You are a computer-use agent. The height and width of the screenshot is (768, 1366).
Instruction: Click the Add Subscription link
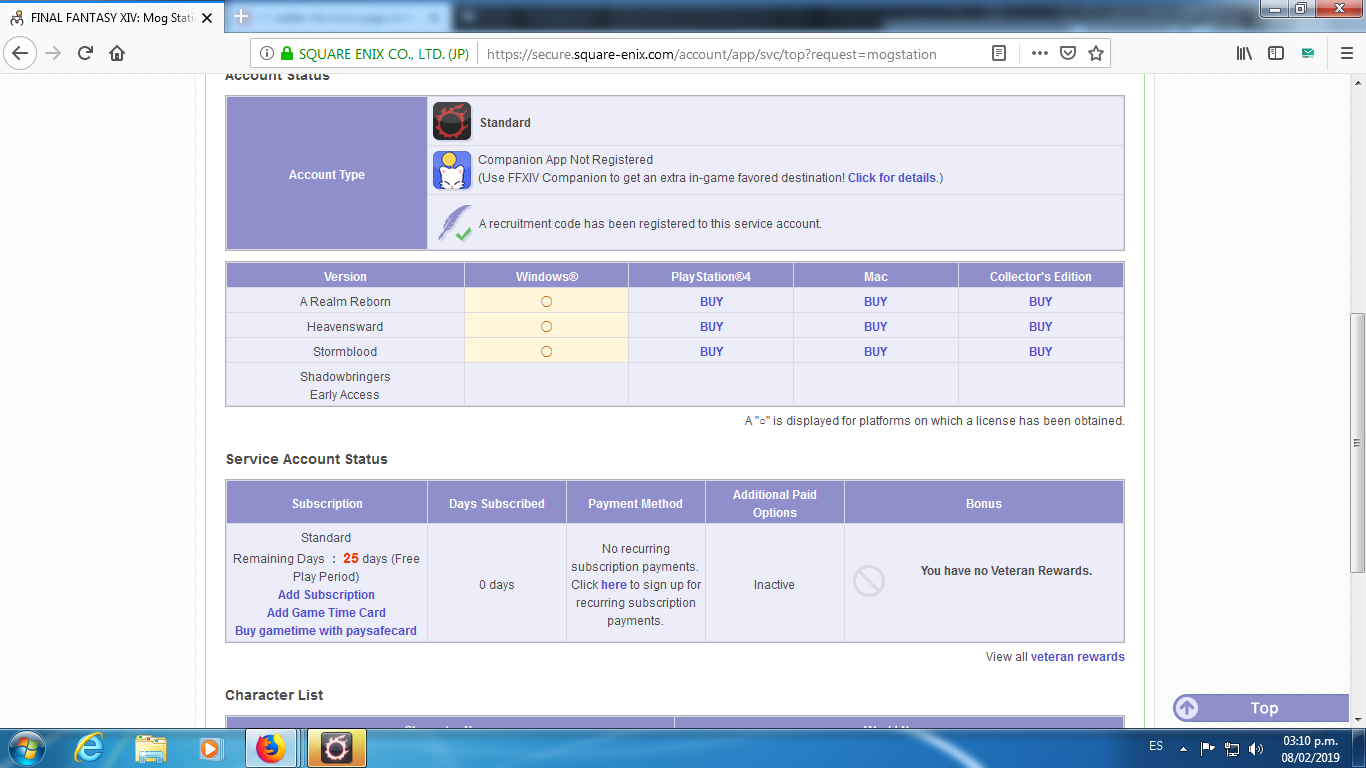point(326,595)
